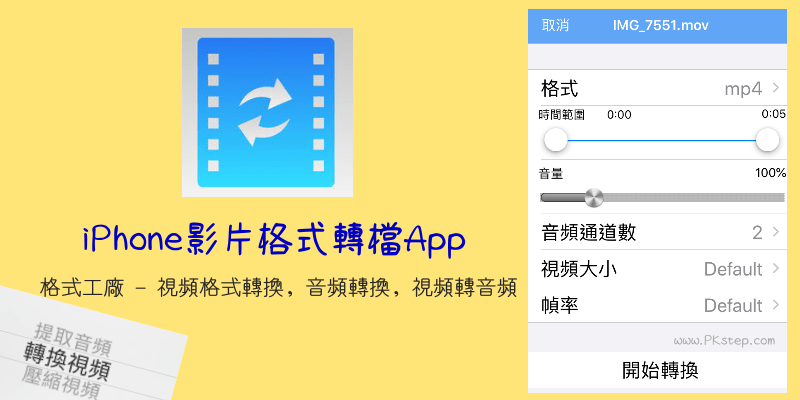Click the chevron in the 幀率 row

[x=776, y=305]
